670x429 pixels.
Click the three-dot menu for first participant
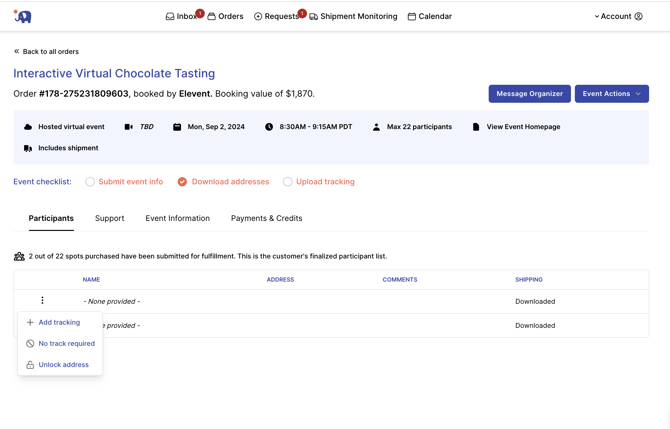click(42, 300)
